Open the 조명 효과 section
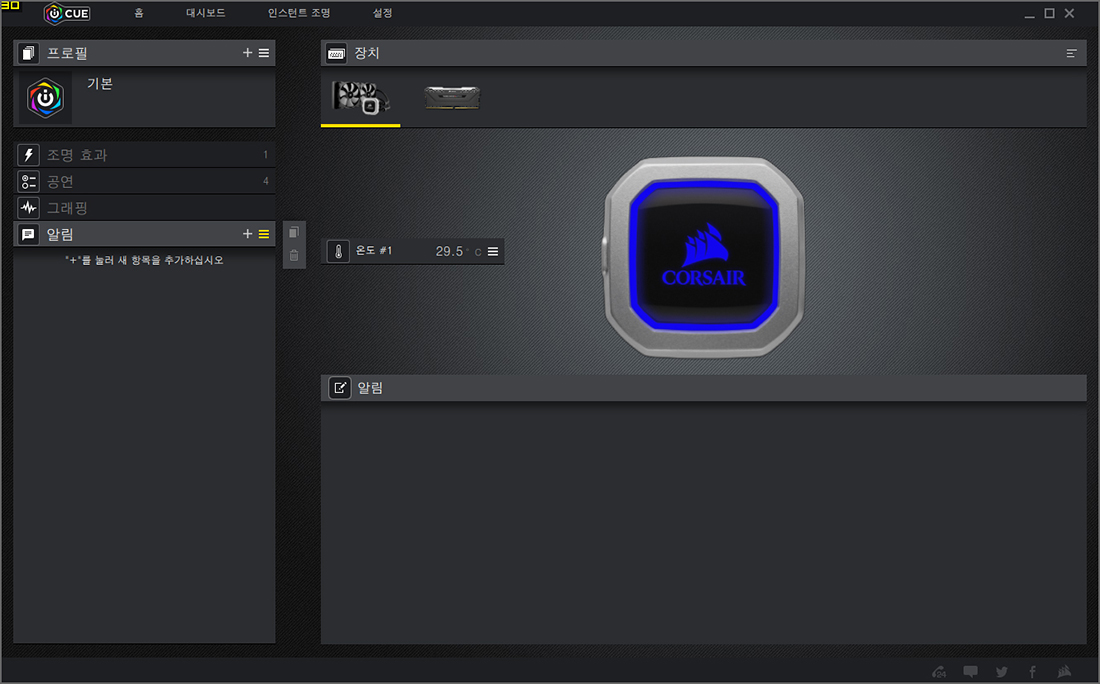The width and height of the screenshot is (1100, 684). tap(145, 155)
